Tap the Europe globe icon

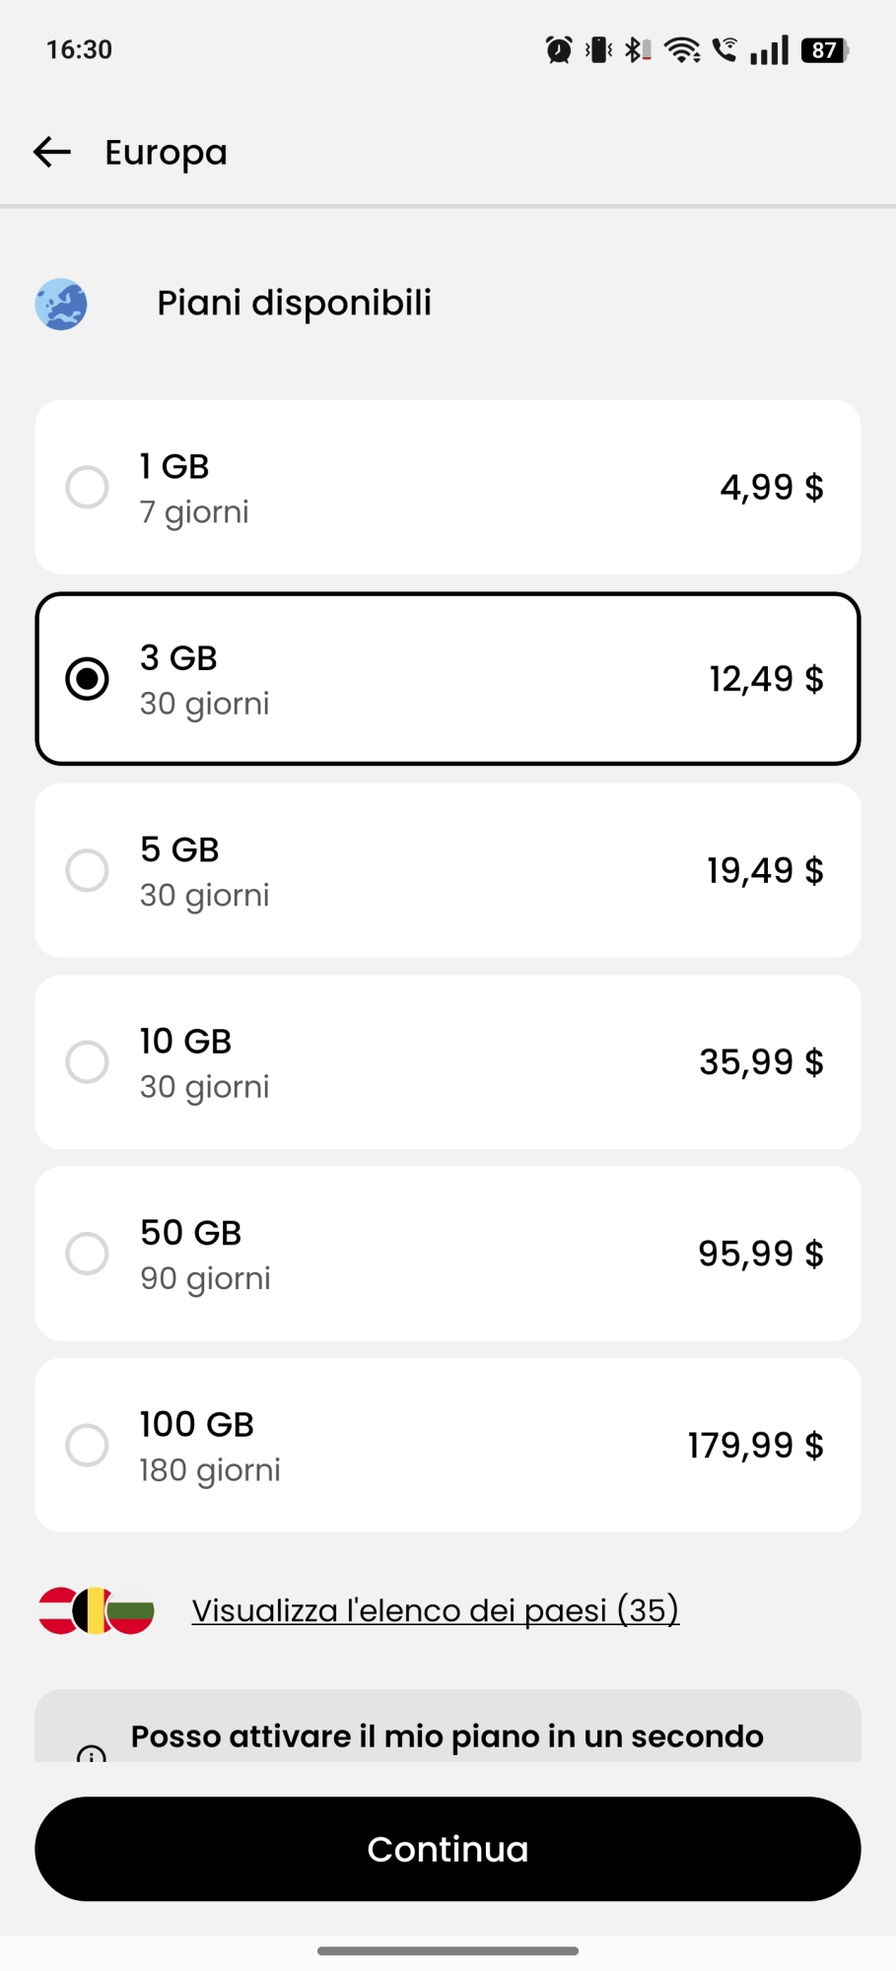[61, 304]
